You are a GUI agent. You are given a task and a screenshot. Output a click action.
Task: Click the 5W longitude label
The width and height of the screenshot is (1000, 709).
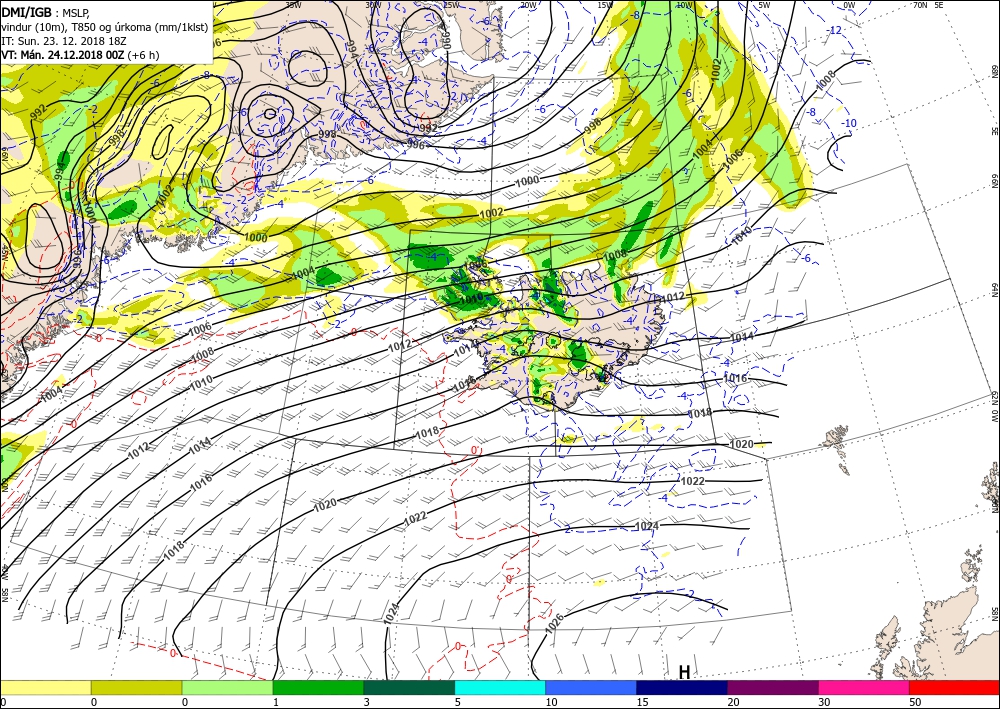click(764, 5)
